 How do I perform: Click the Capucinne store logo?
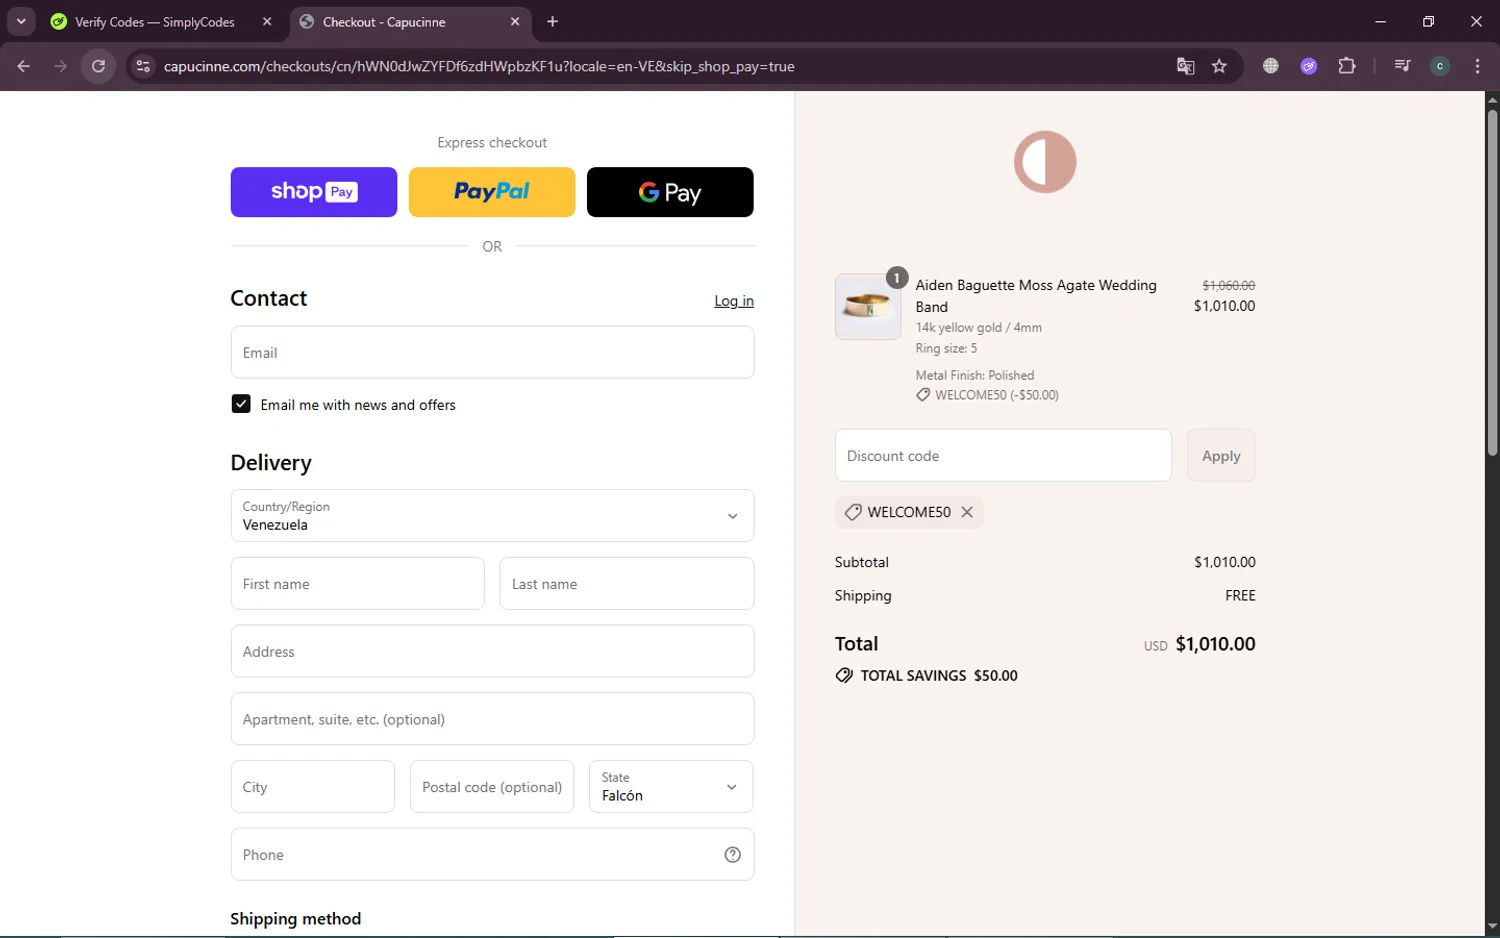tap(1045, 162)
